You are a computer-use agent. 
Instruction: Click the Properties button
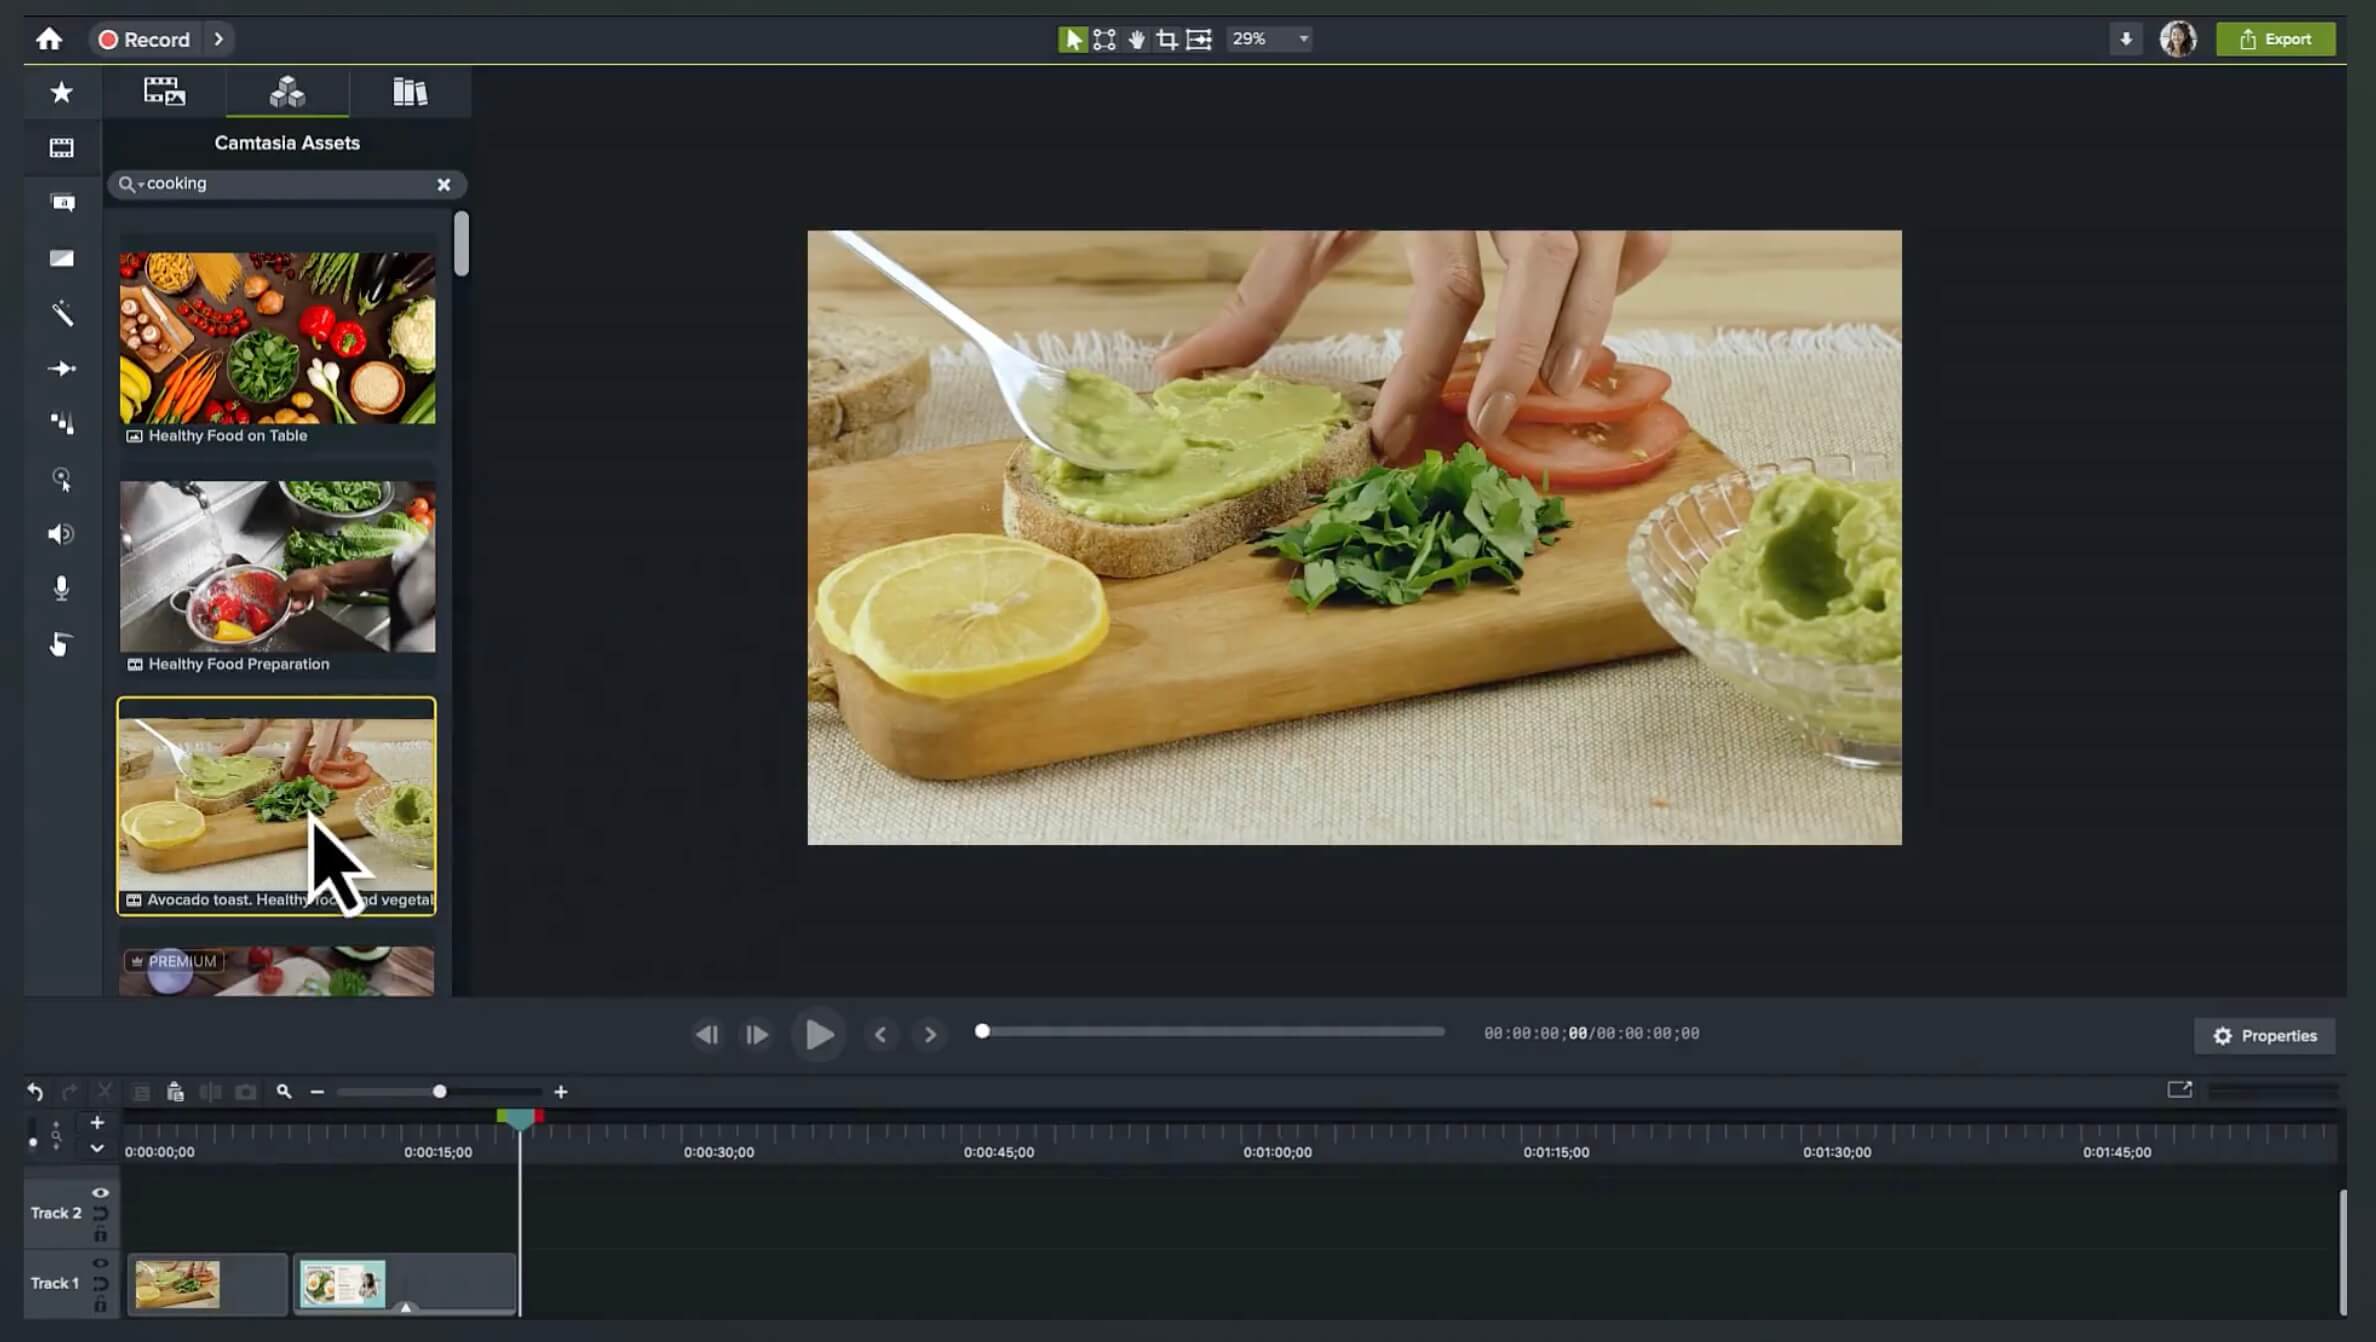pyautogui.click(x=2268, y=1035)
